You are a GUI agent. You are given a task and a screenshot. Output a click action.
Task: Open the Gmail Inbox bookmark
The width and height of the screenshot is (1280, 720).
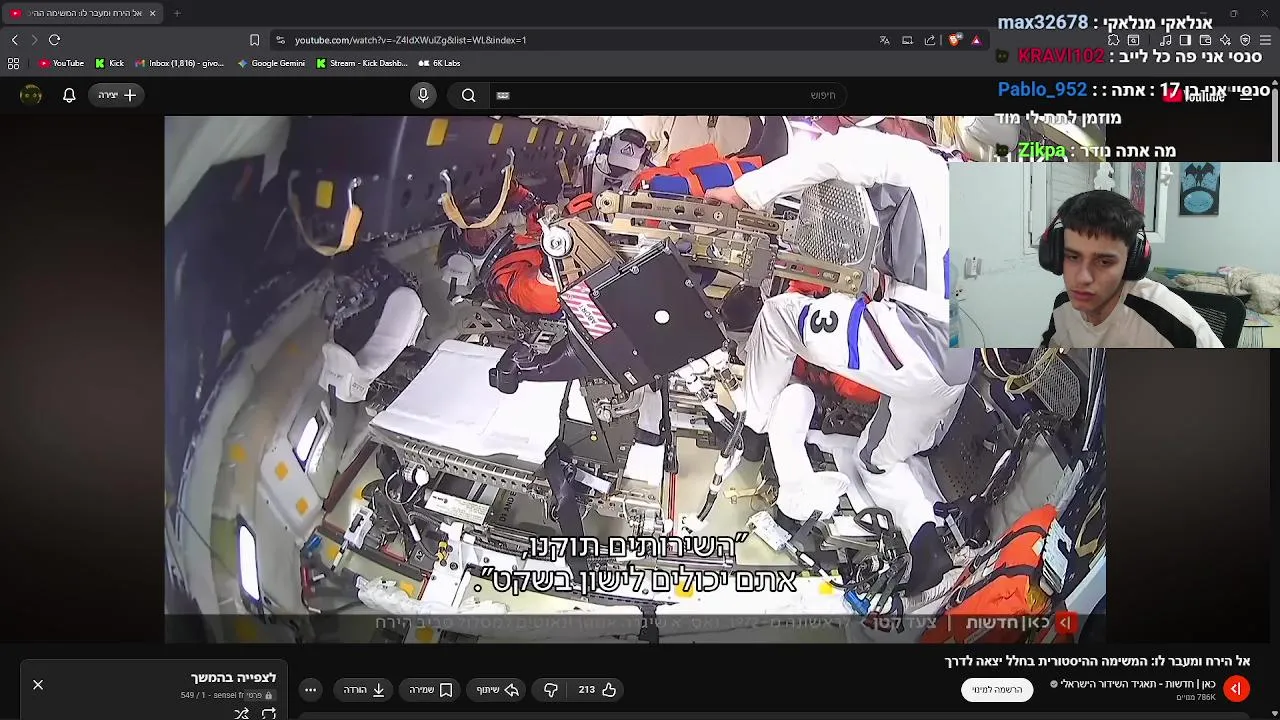click(180, 63)
